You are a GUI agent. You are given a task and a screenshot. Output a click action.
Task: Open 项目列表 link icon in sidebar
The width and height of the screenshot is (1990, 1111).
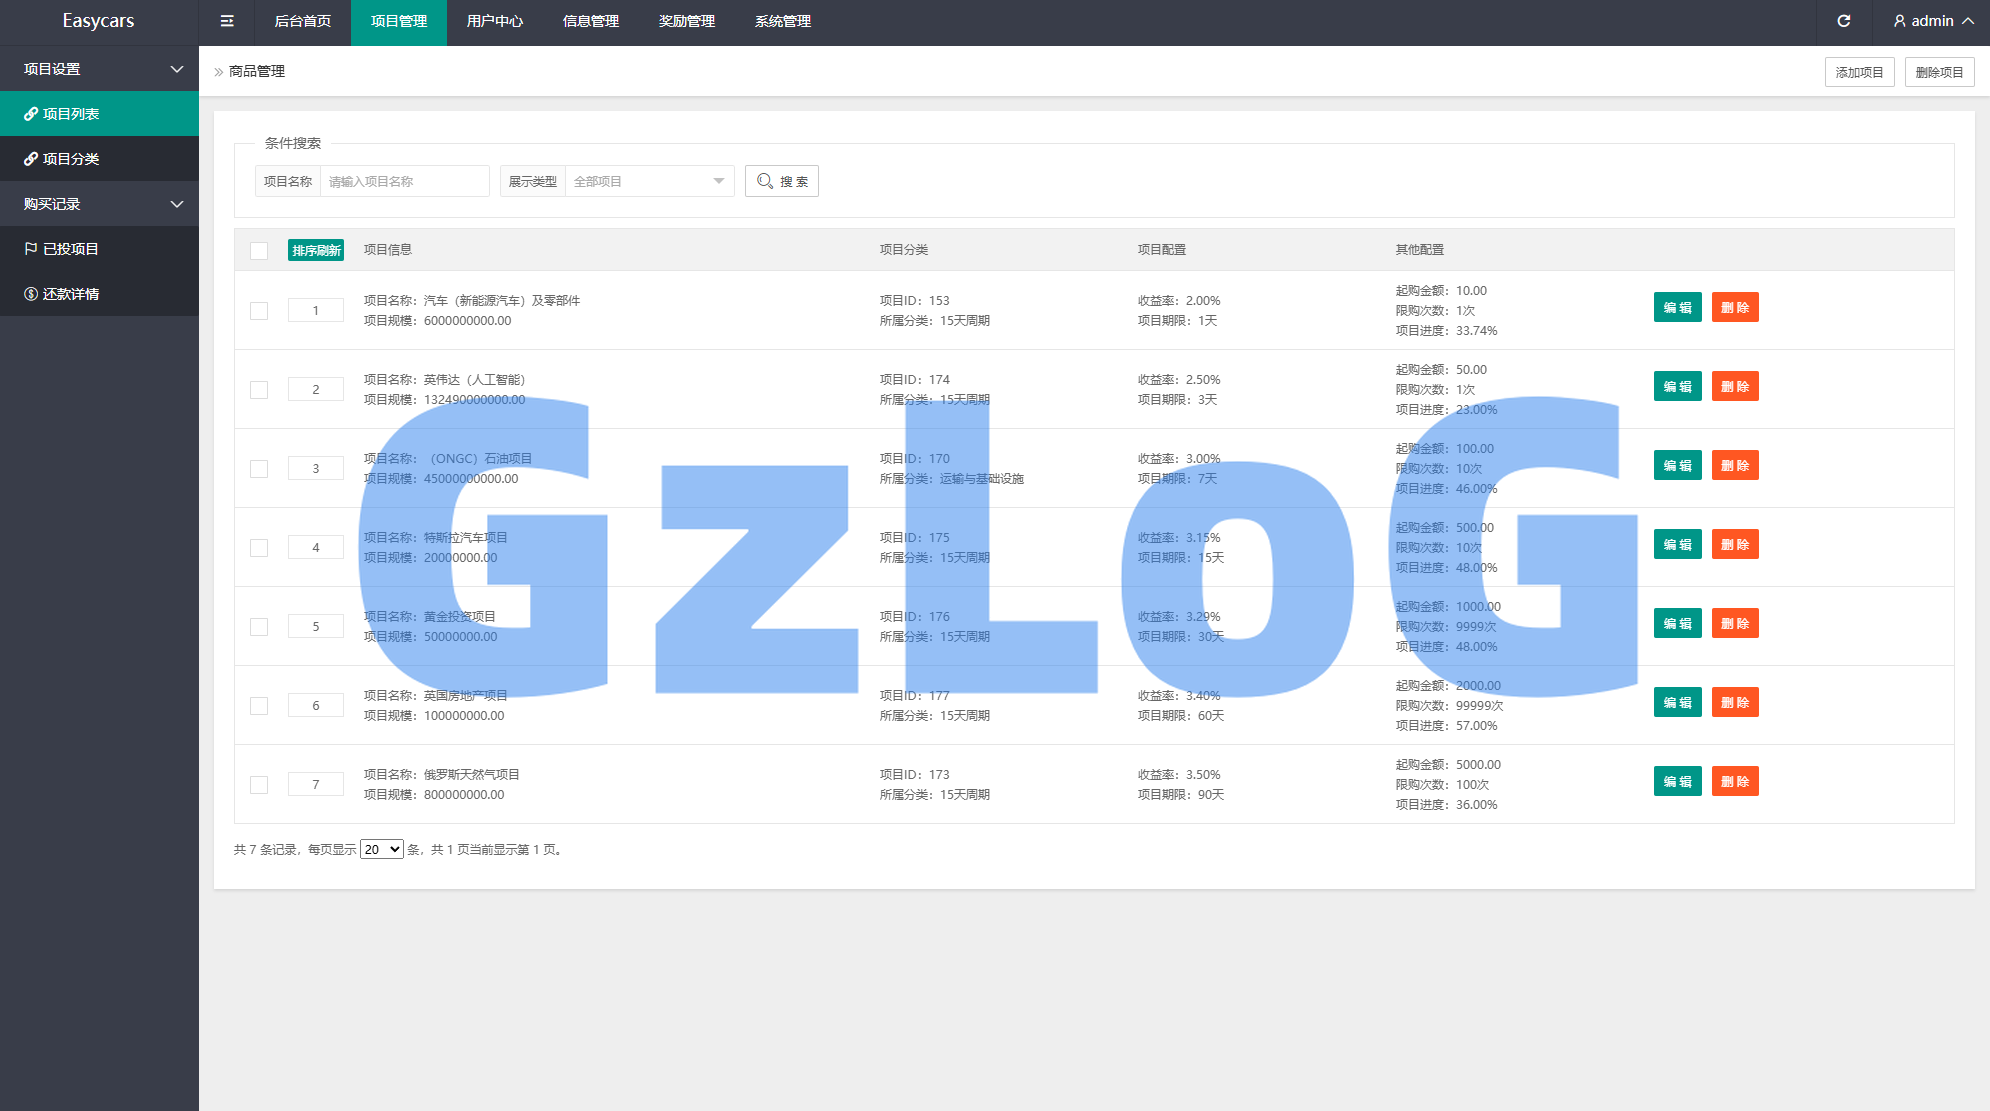pos(31,114)
